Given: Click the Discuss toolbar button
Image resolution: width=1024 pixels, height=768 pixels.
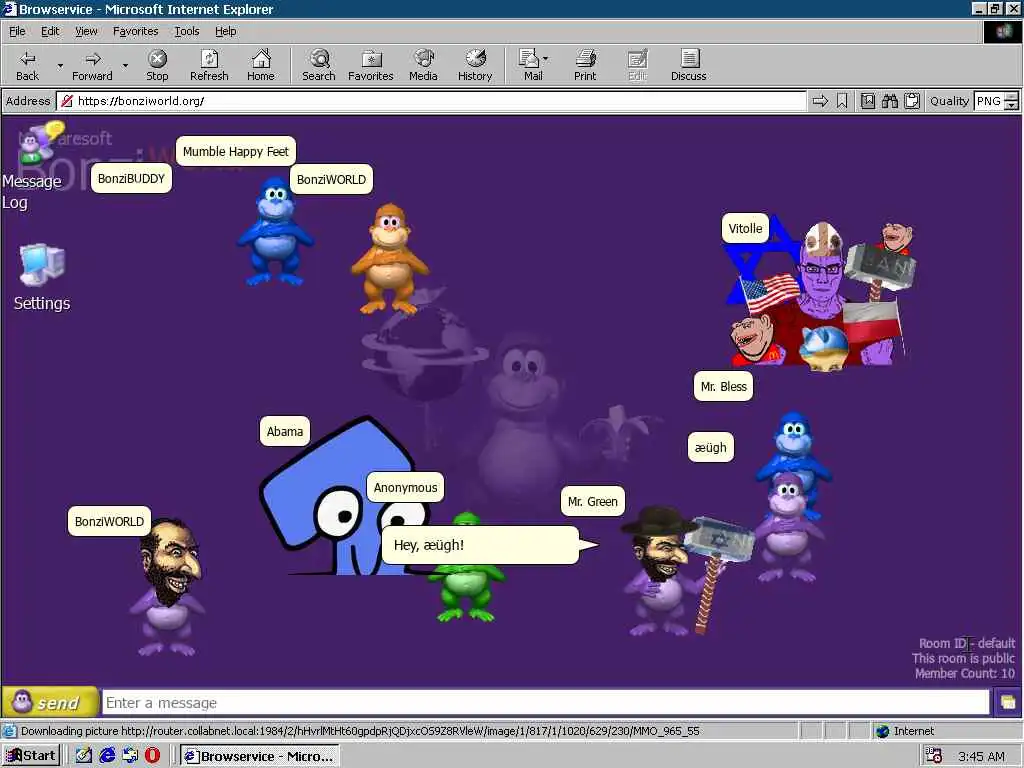Looking at the screenshot, I should [x=688, y=65].
